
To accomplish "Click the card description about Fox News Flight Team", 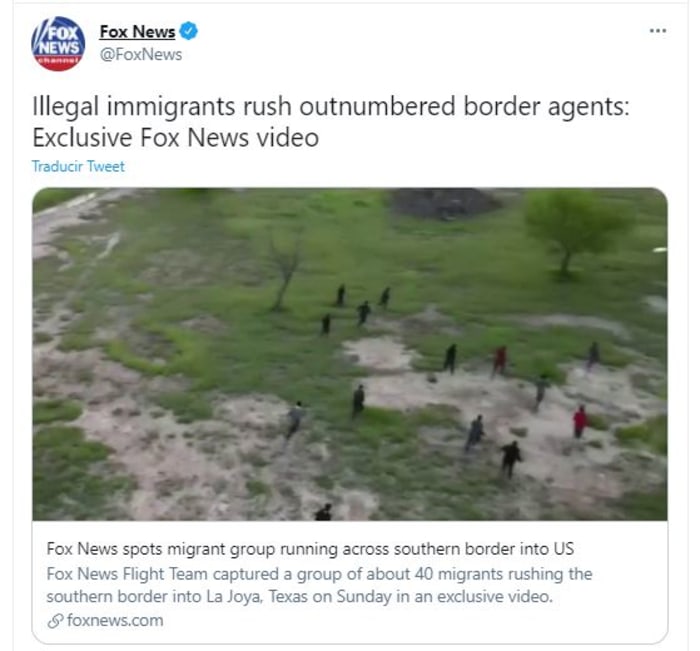I will click(x=319, y=585).
